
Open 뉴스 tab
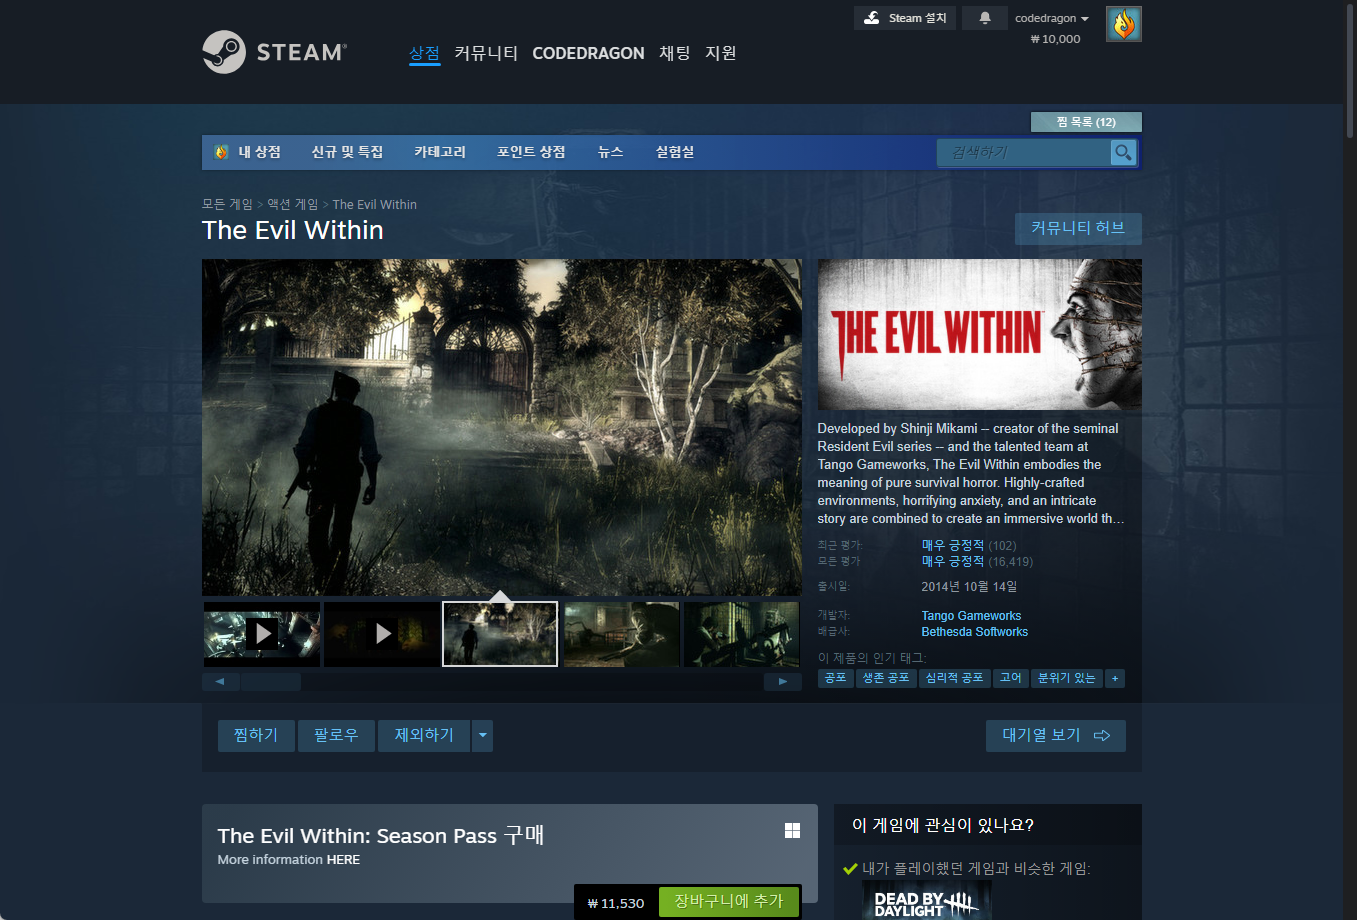coord(610,152)
